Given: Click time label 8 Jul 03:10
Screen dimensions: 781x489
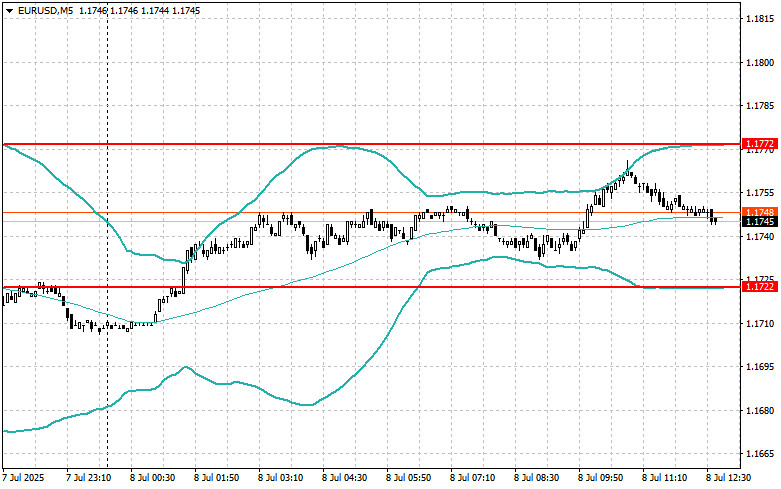Looking at the screenshot, I should 280,478.
